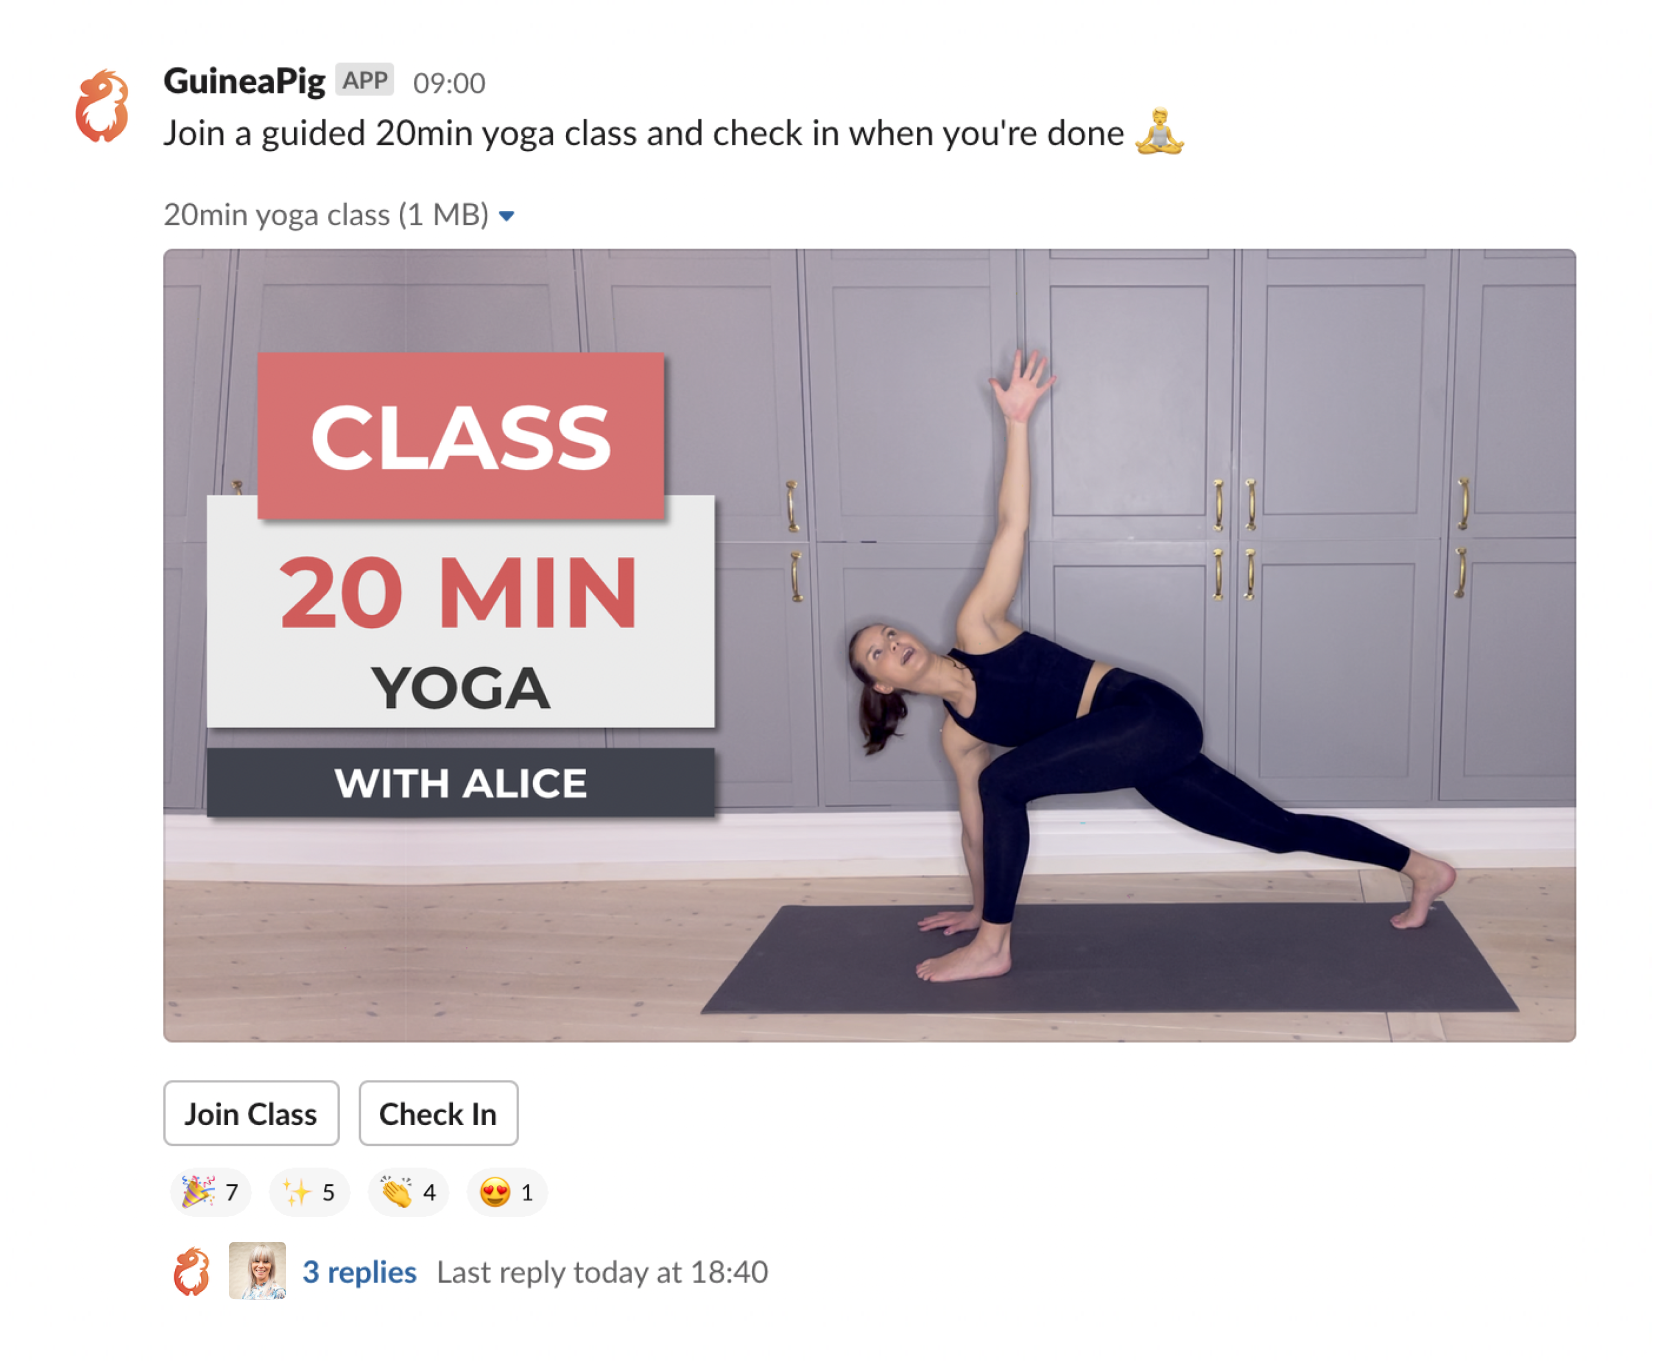Click the GuineaPig sender name
The width and height of the screenshot is (1653, 1362).
(244, 81)
